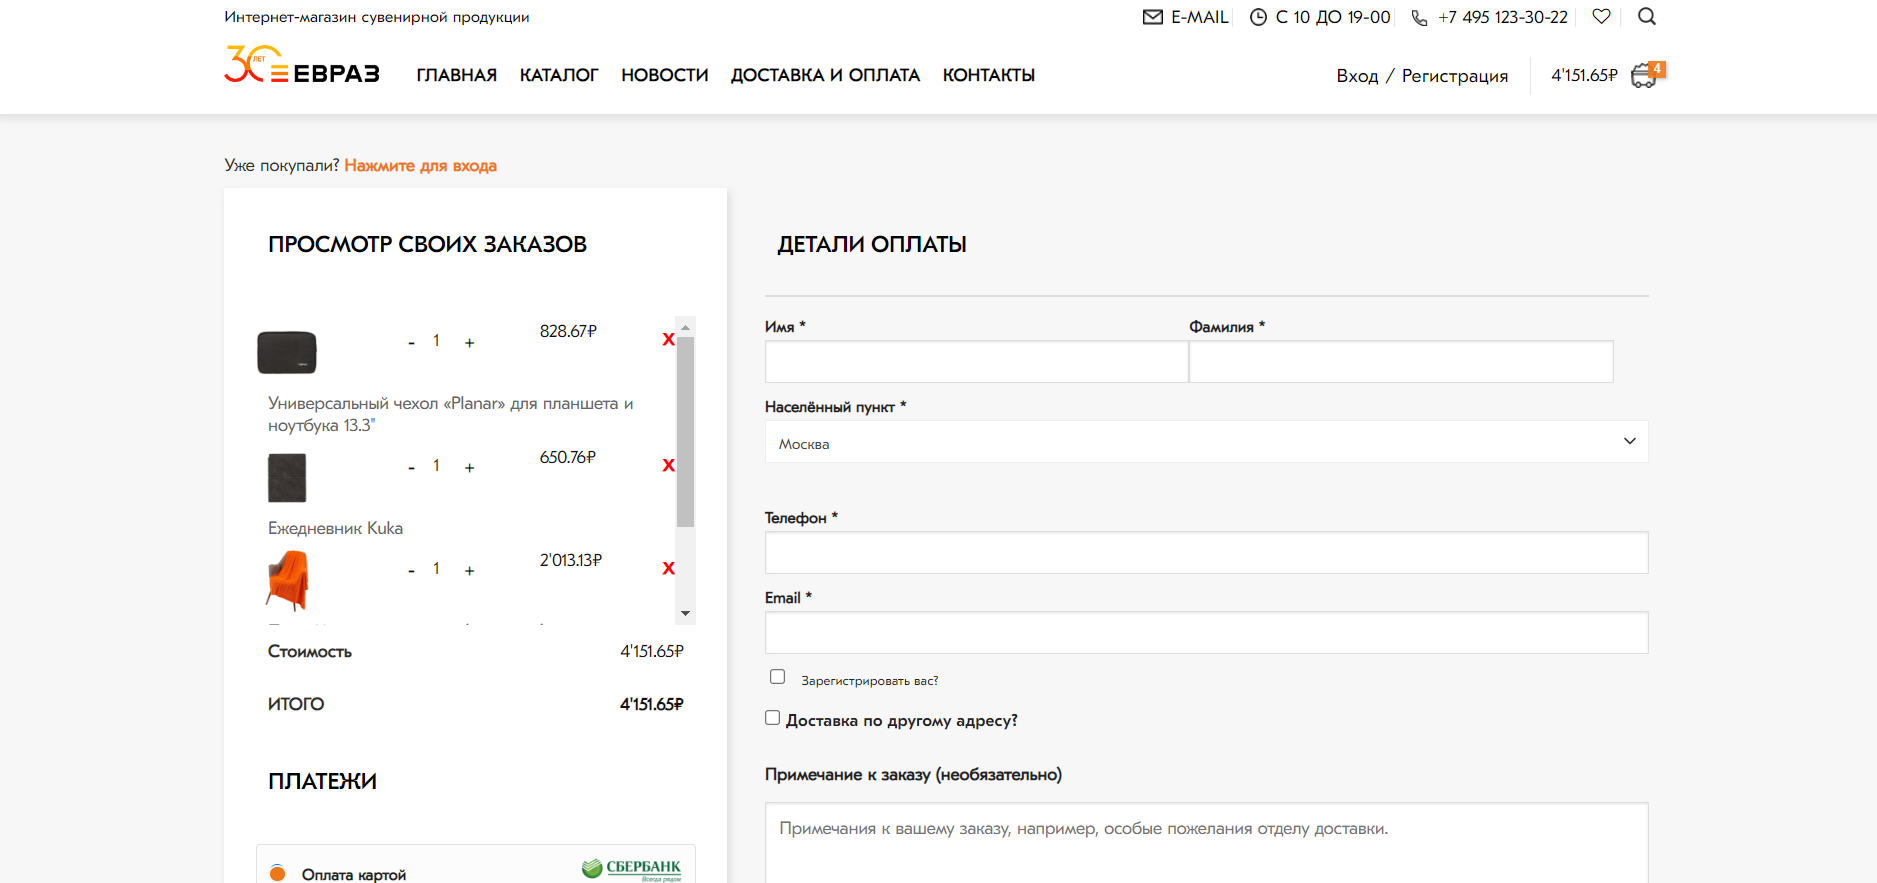
Task: Select the Оплата картой payment option
Action: 278,873
